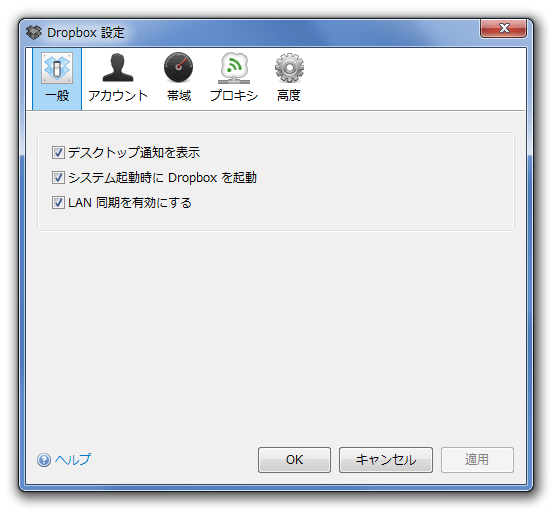Switch to the 高度 tab label
Viewport: 554px width, 514px height.
(289, 95)
